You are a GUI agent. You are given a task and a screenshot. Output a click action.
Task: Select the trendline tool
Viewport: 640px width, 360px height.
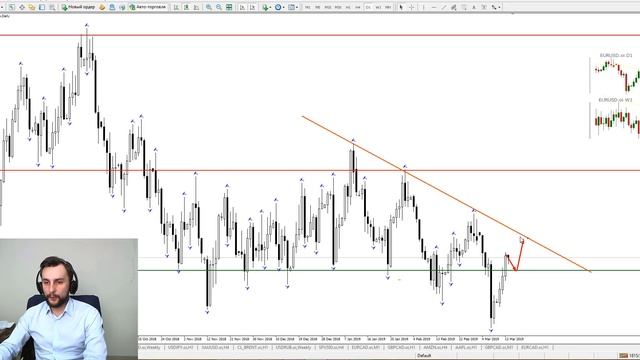(x=444, y=7)
